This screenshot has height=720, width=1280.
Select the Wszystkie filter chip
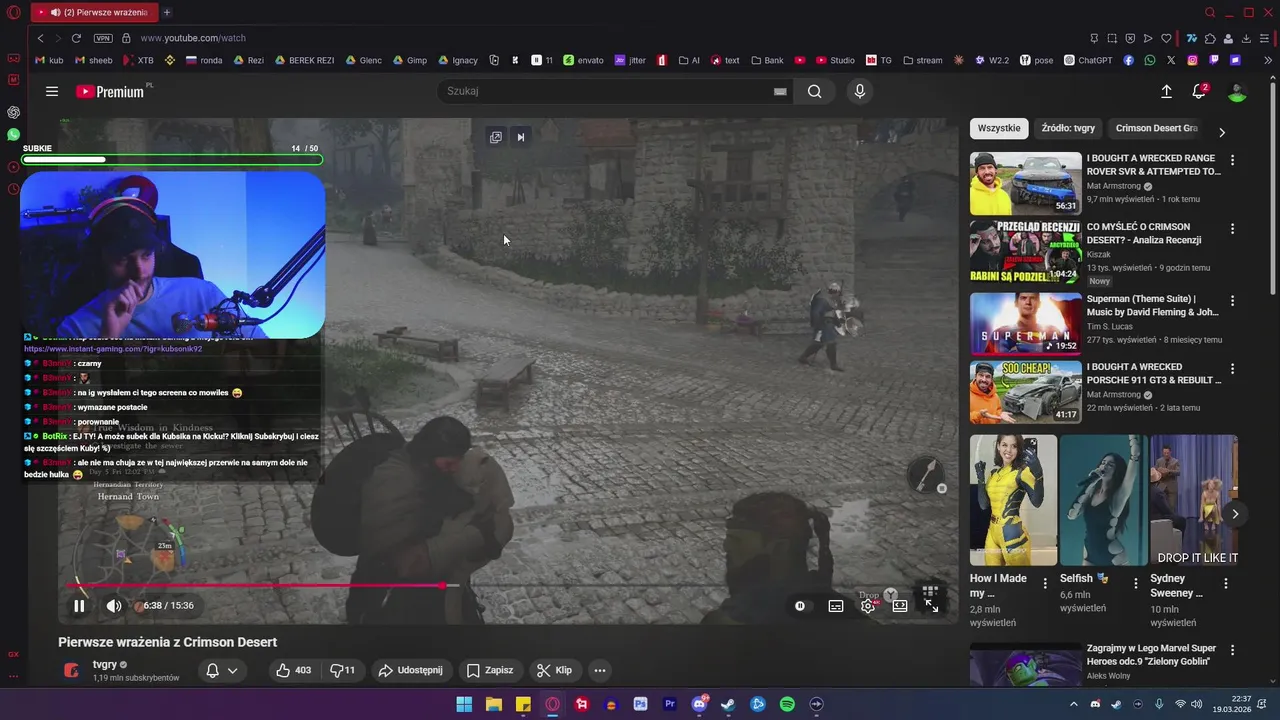(999, 128)
